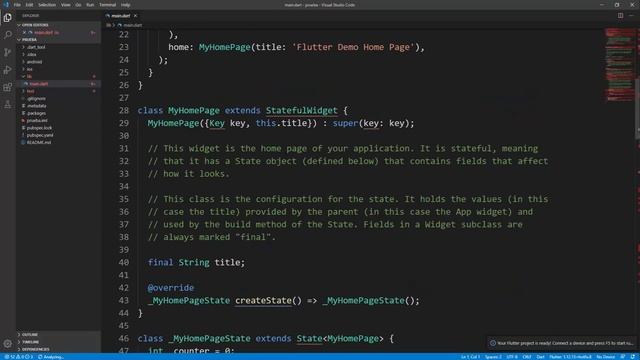Click the No Device status item
Image resolution: width=640 pixels, height=360 pixels.
coord(605,357)
